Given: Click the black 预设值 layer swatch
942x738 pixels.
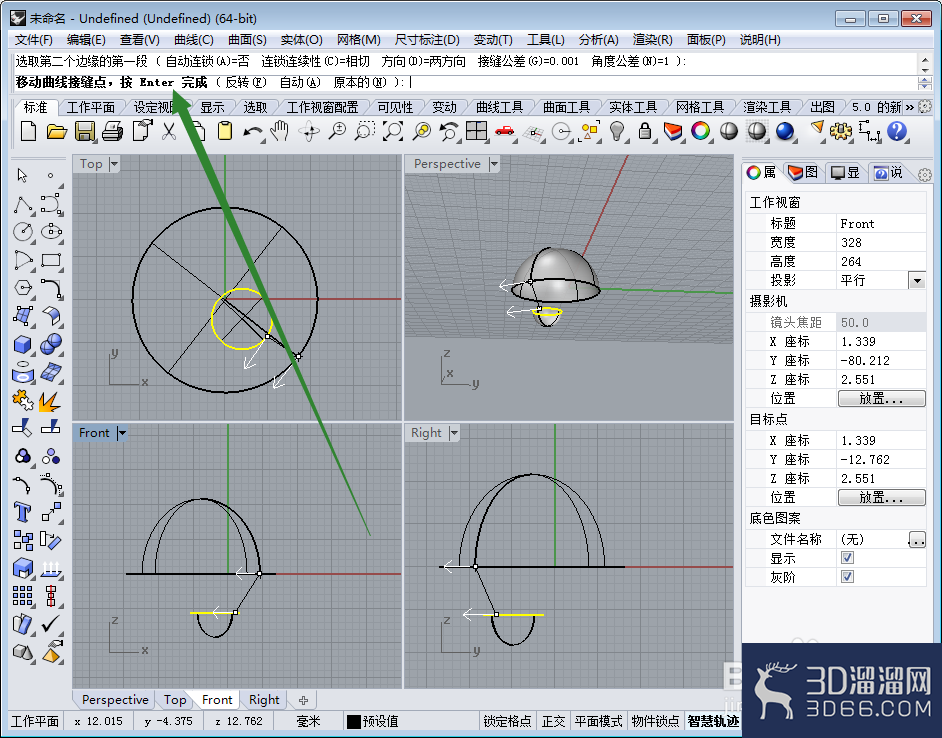Looking at the screenshot, I should 354,721.
